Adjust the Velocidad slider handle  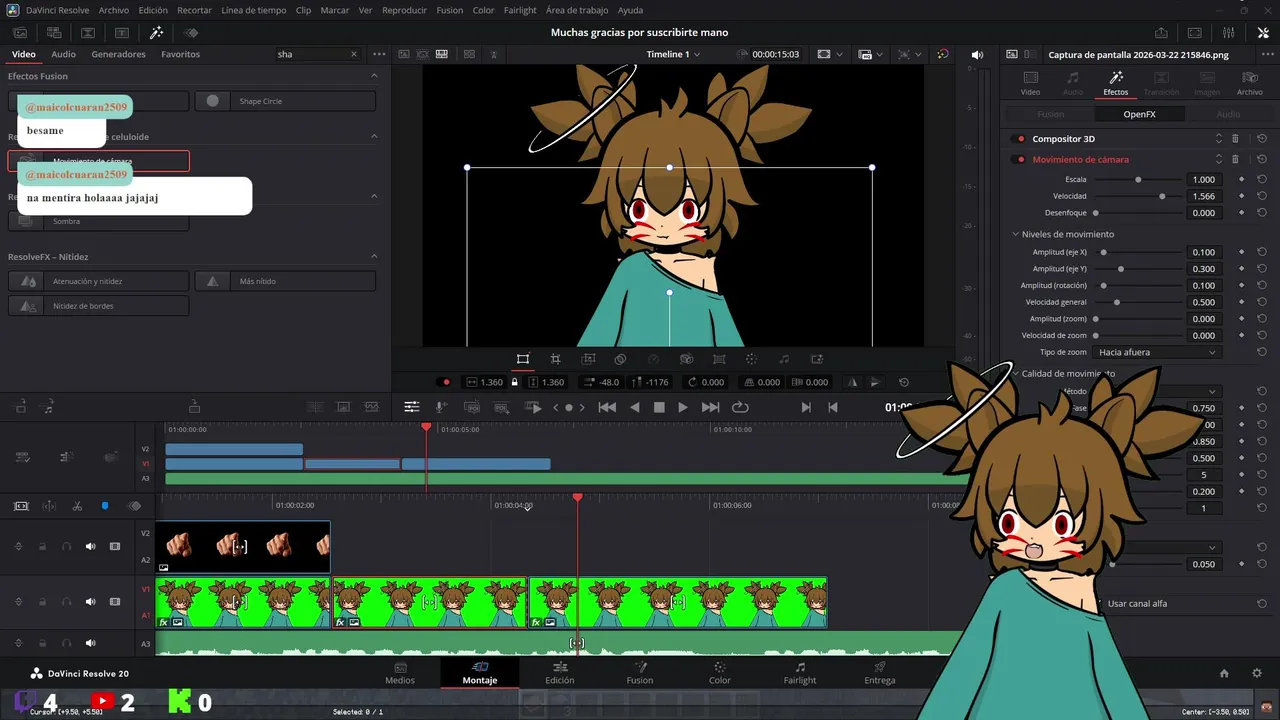[x=1162, y=196]
